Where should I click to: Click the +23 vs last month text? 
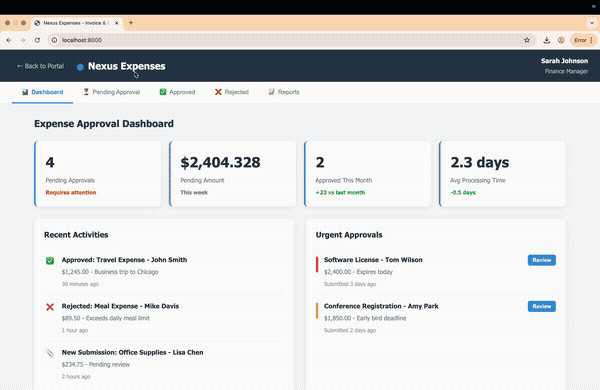tap(340, 193)
